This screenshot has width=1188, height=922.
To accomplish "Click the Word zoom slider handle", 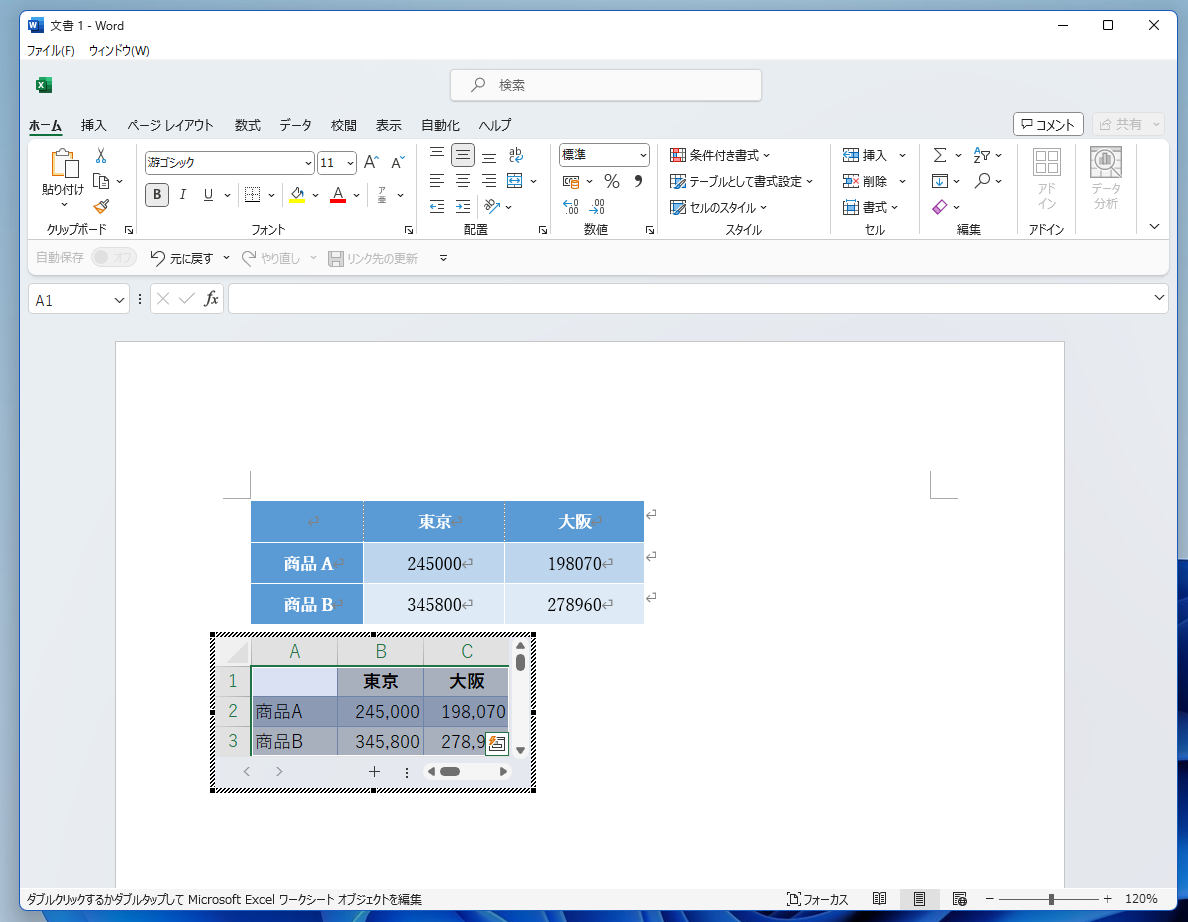I will pos(1051,899).
